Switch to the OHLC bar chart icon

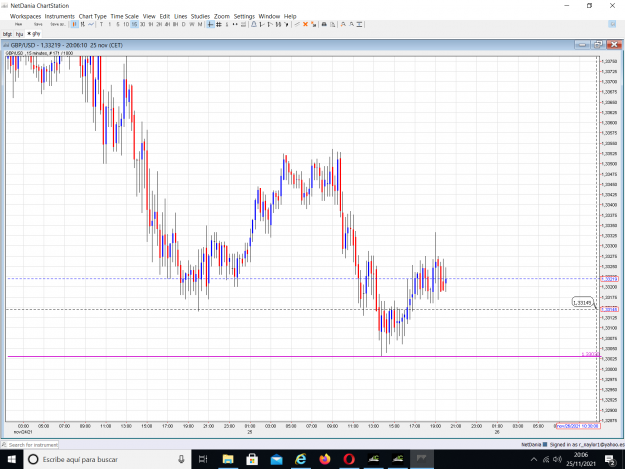pyautogui.click(x=83, y=24)
